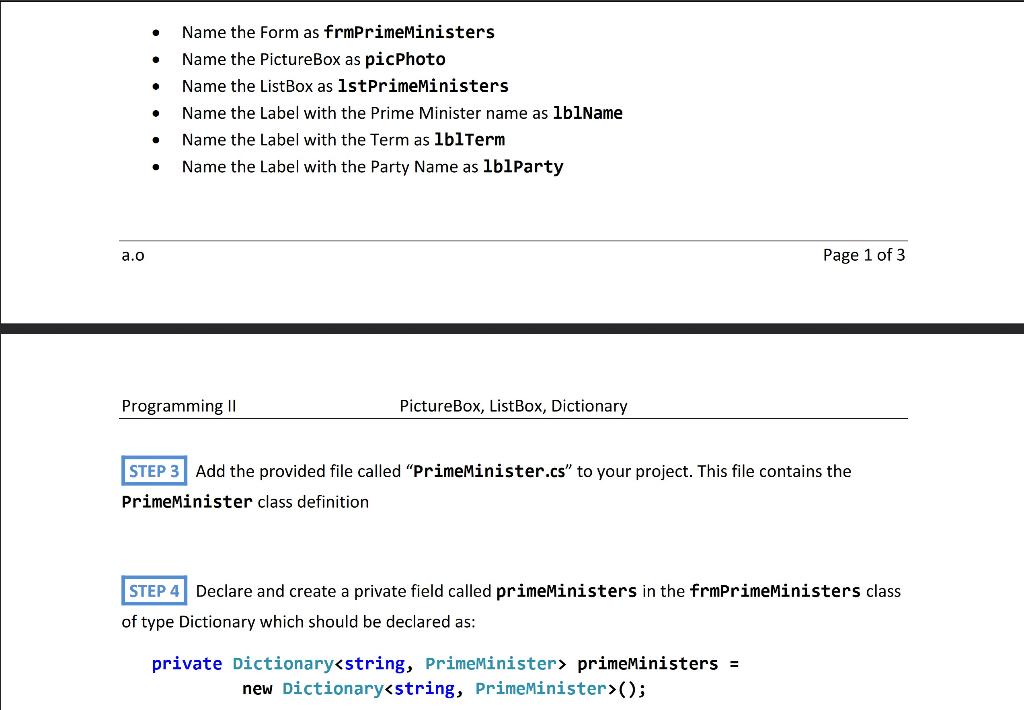1024x710 pixels.
Task: Click the STEP 3 badge
Action: (153, 470)
